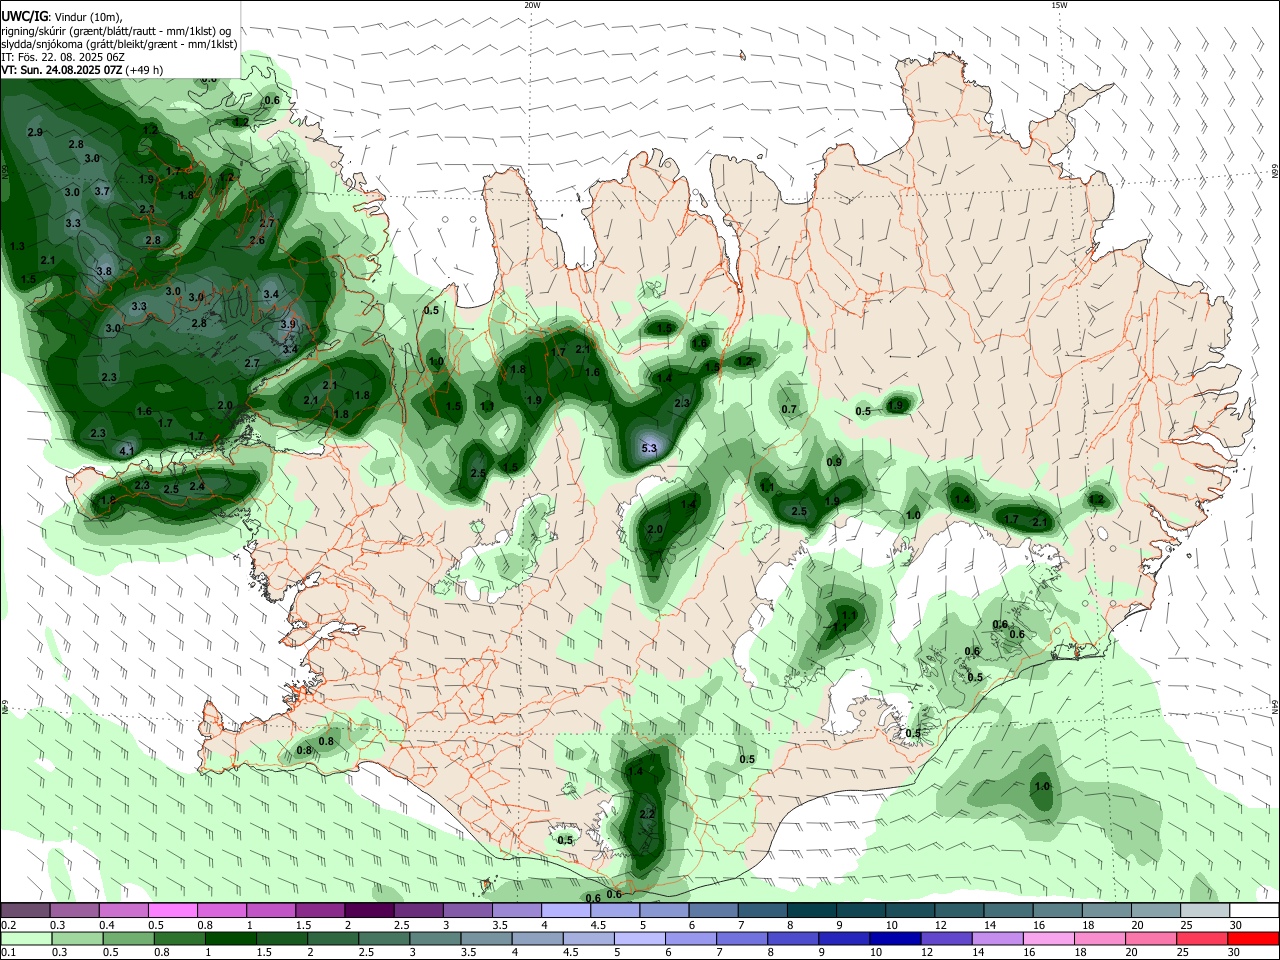The image size is (1280, 960).
Task: Click the (+49 h) forecast offset text
Action: (x=145, y=70)
